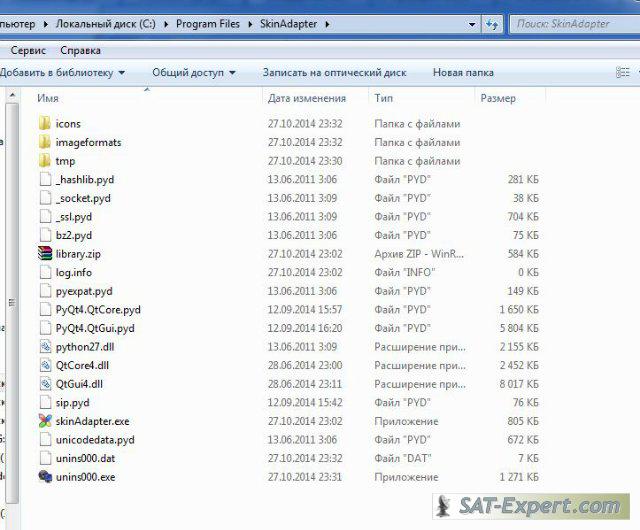Screen dimensions: 640x530
Task: Click the 12.09.2014 16:20 date cell
Action: click(x=305, y=328)
